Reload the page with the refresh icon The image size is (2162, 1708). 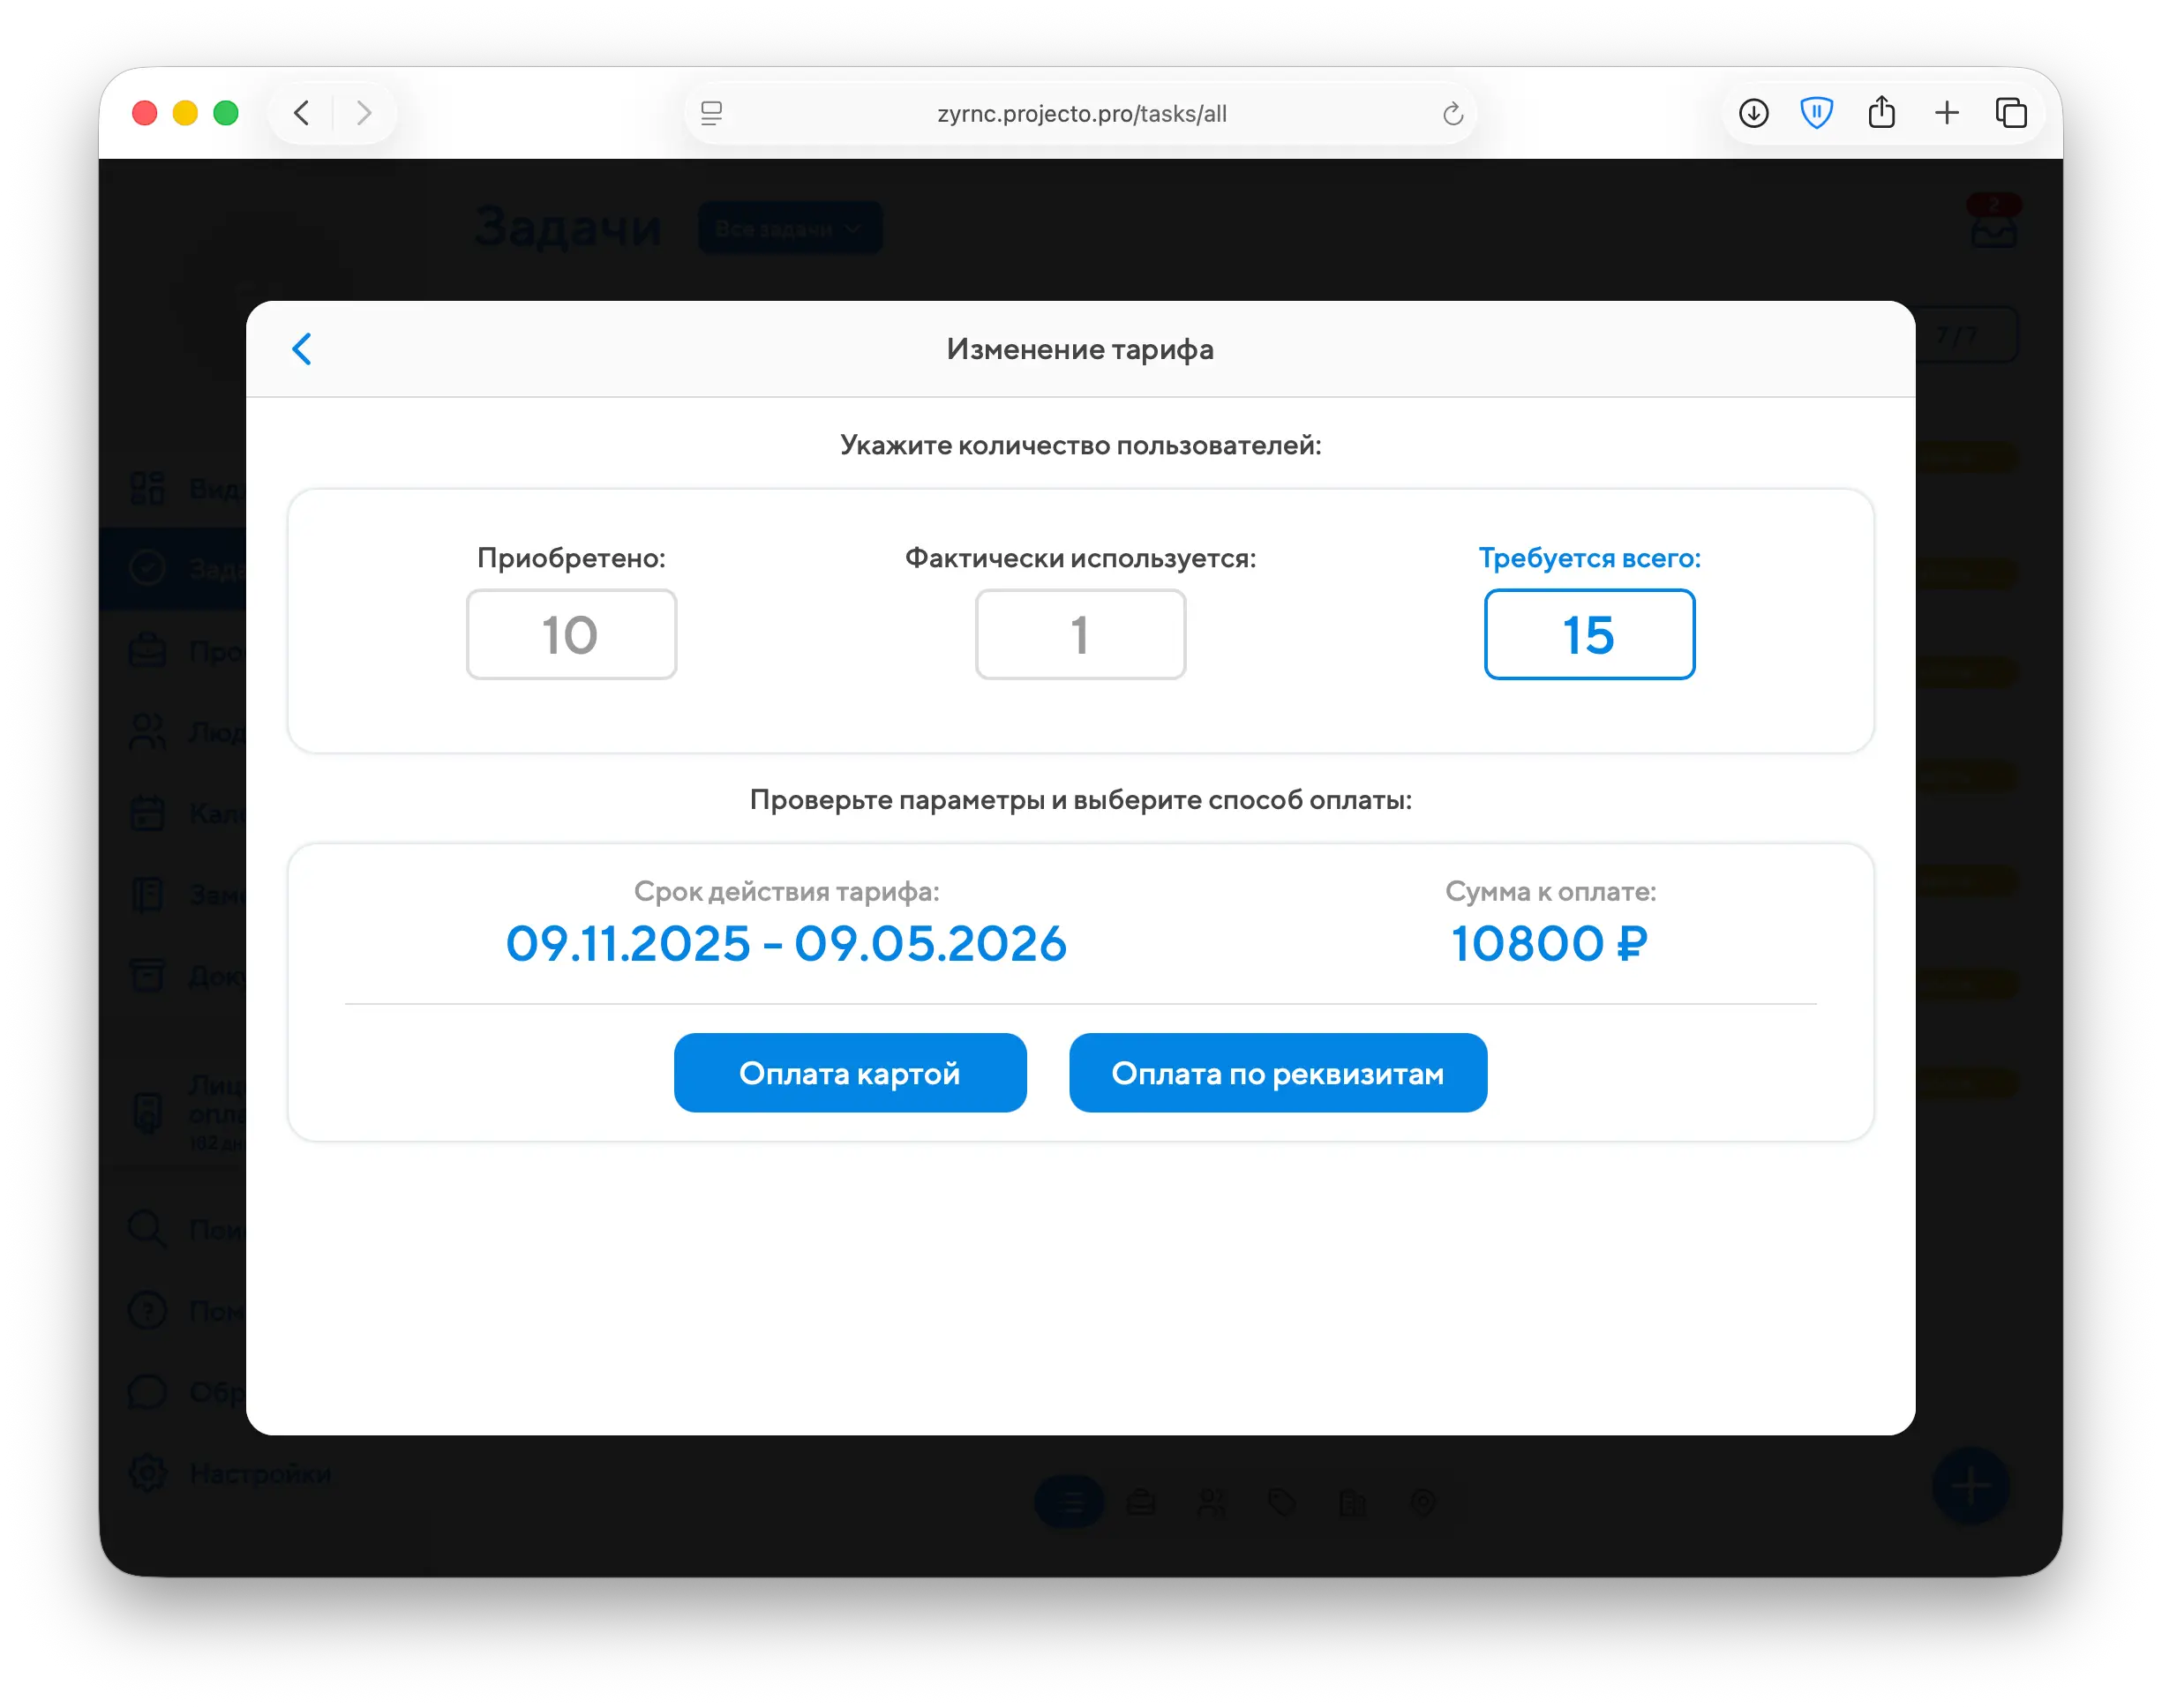tap(1452, 114)
